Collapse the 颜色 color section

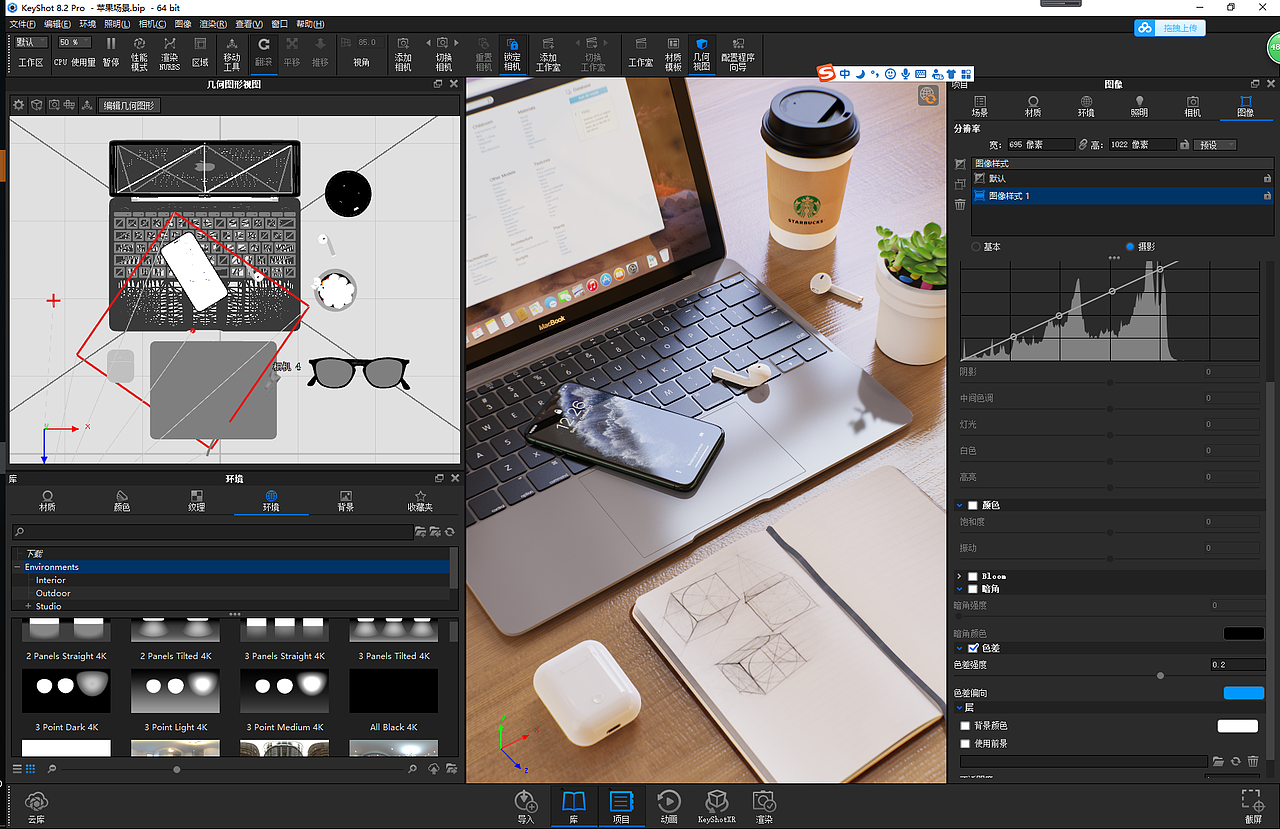(x=960, y=506)
